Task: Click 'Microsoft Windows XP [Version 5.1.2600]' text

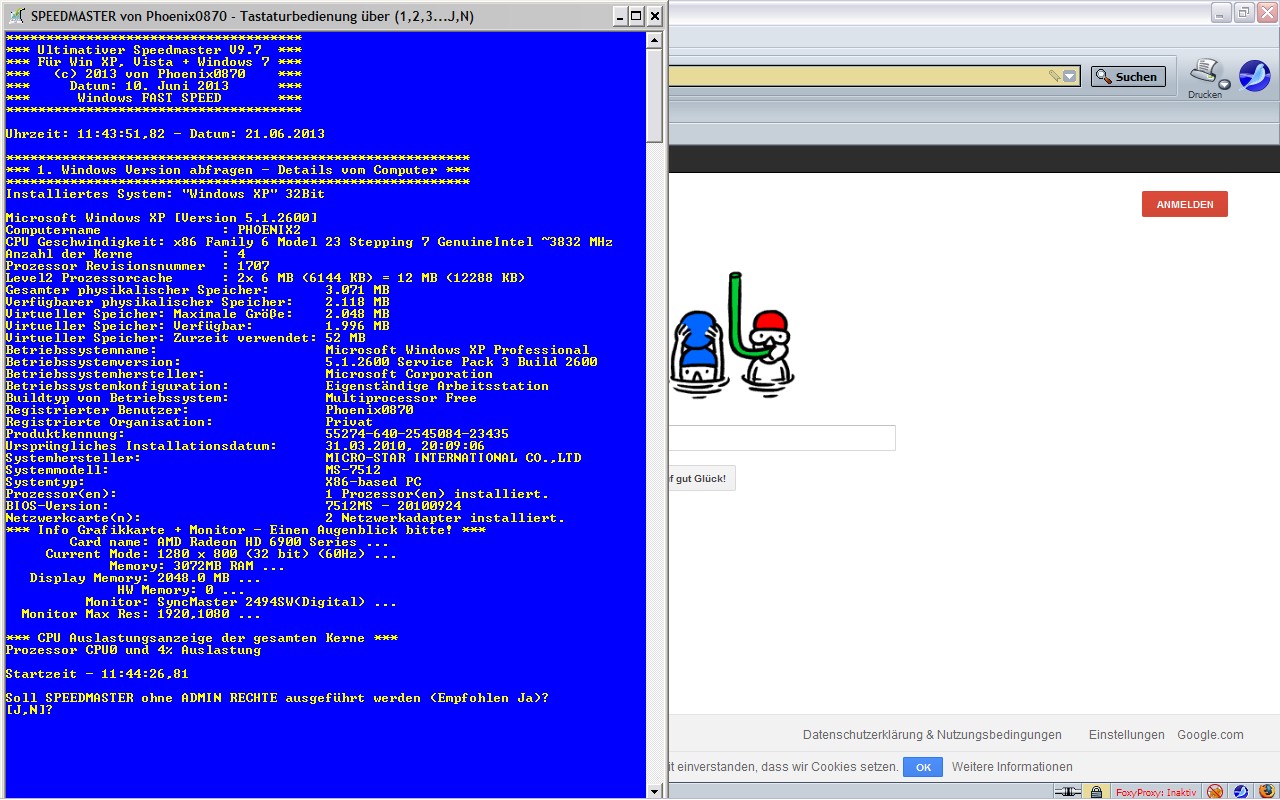Action: pyautogui.click(x=161, y=218)
